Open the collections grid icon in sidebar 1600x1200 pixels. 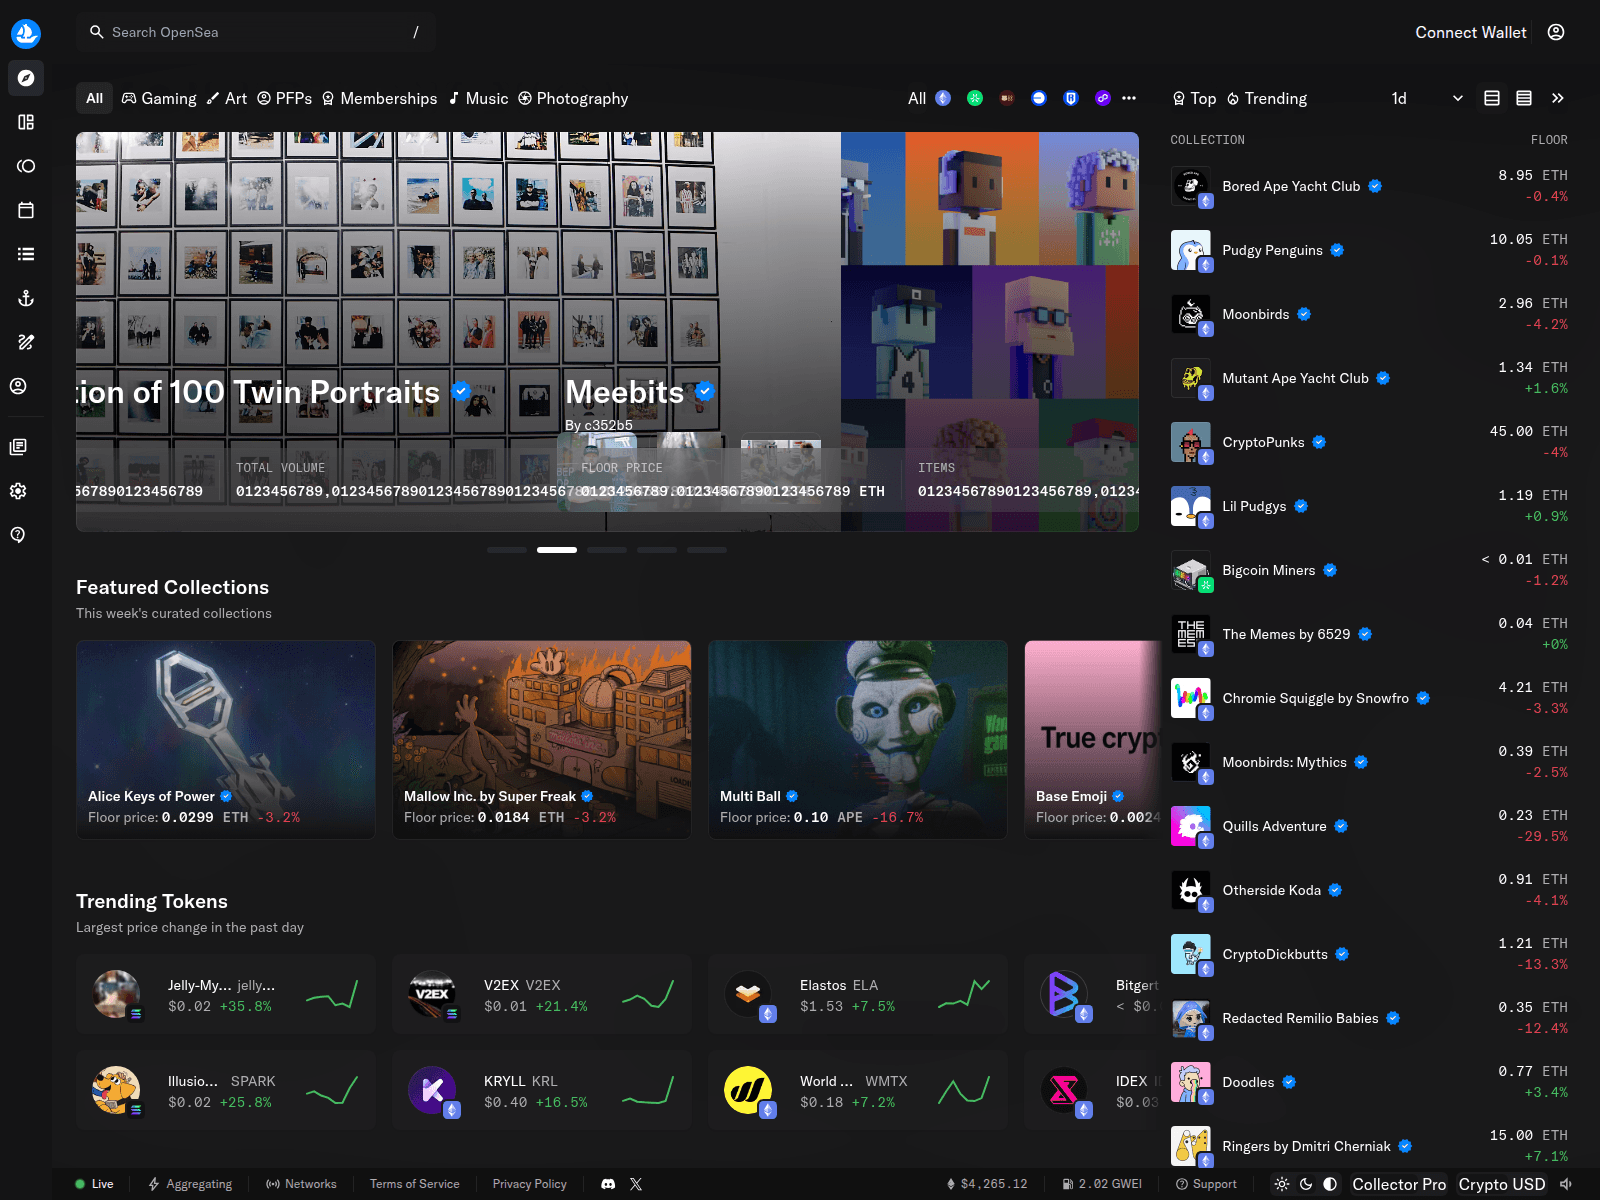click(26, 122)
